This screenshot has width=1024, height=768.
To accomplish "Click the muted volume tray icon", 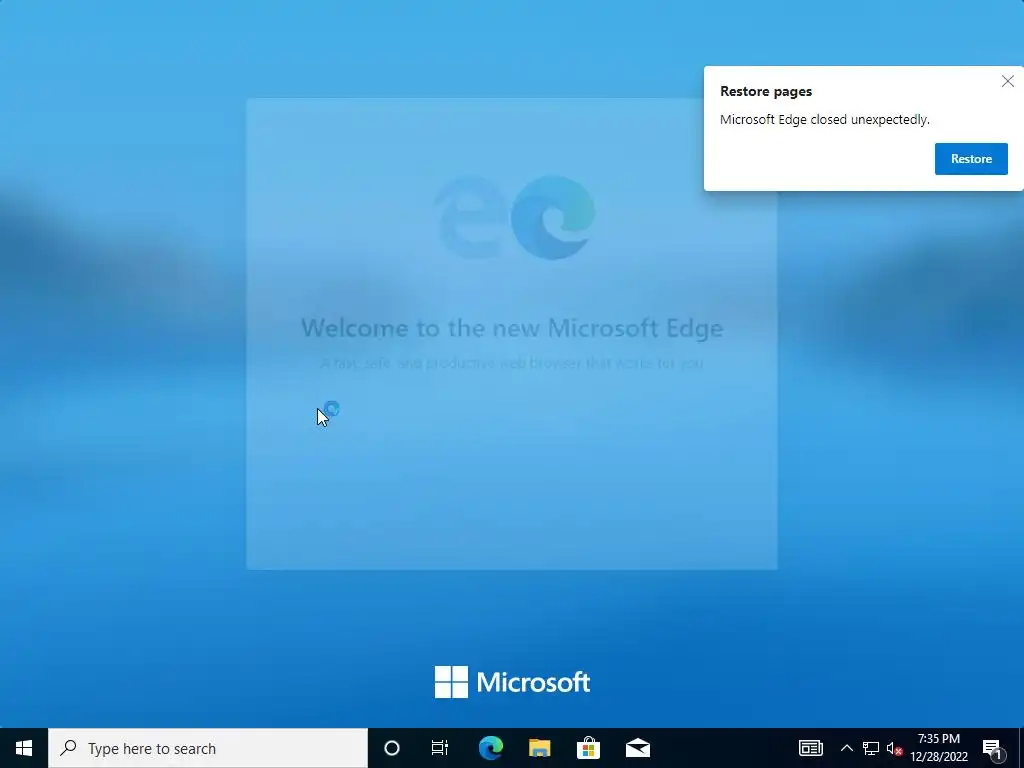I will (x=894, y=748).
